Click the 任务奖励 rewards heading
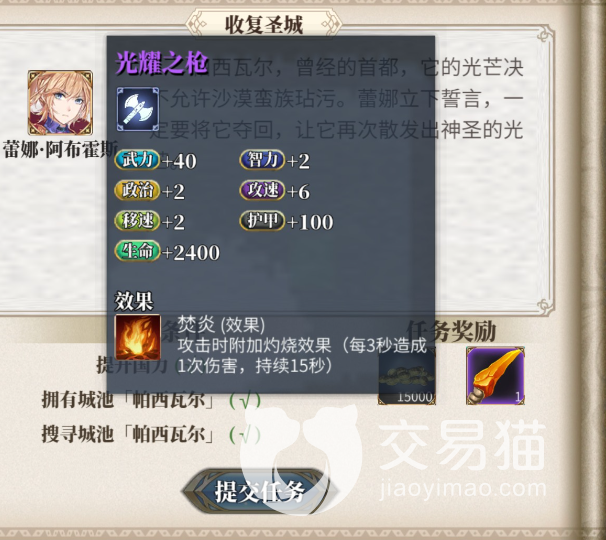The width and height of the screenshot is (606, 540). pos(451,331)
